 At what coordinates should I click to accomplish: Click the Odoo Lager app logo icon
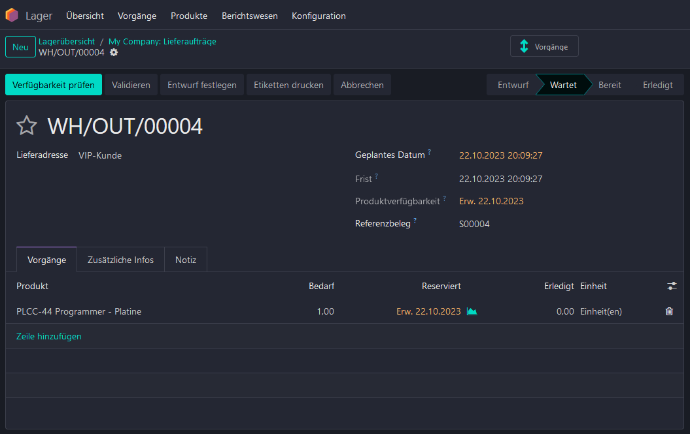point(12,15)
